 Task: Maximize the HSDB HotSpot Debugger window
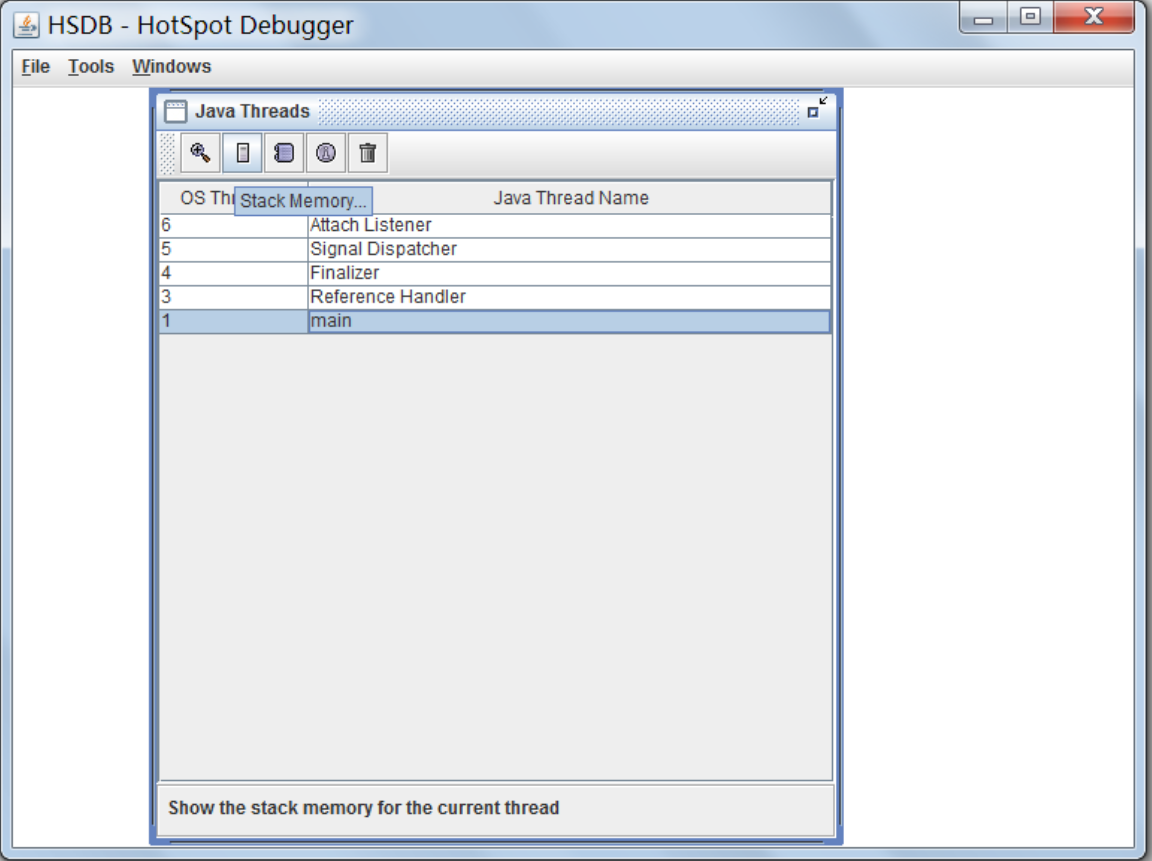pos(1030,18)
